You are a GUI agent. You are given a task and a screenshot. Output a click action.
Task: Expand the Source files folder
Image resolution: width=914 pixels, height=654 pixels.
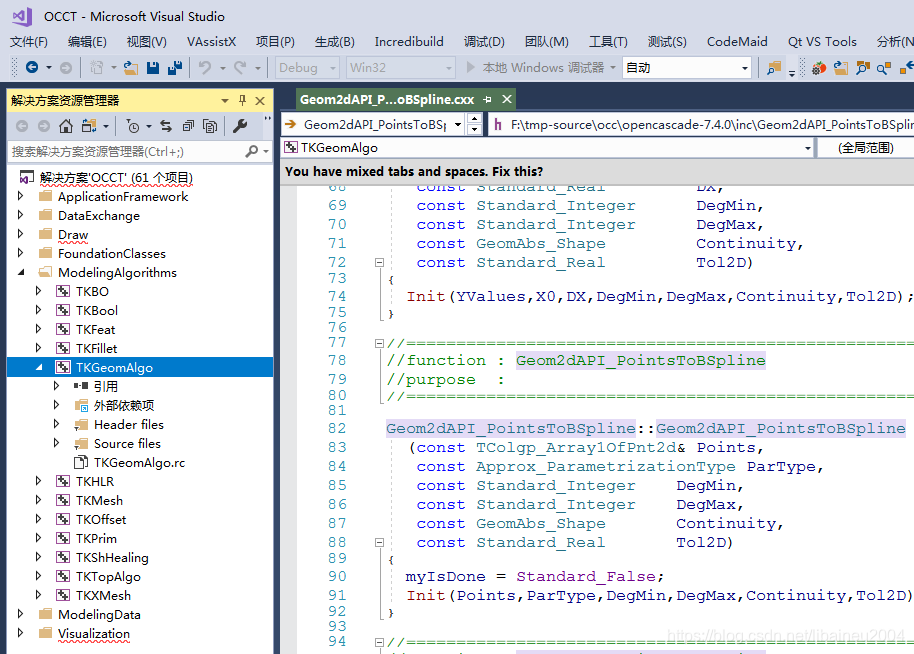[x=57, y=443]
